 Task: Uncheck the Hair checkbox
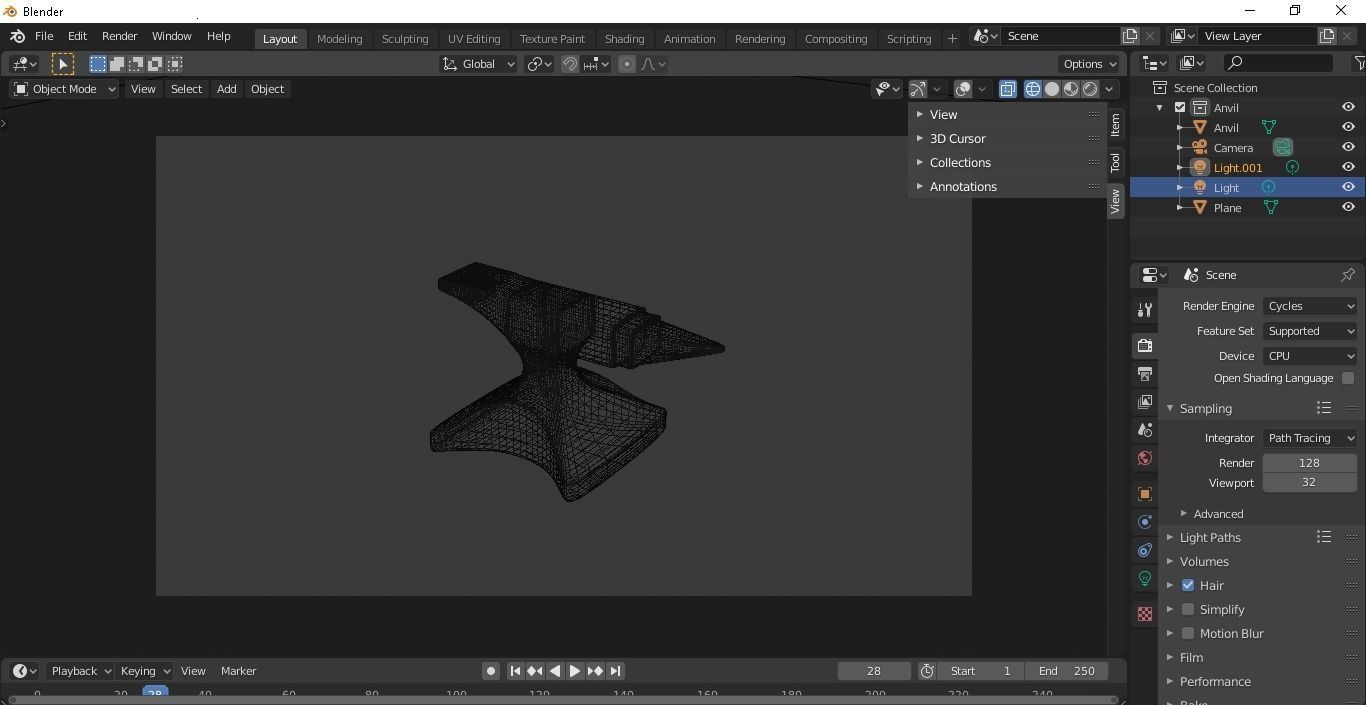[1188, 585]
